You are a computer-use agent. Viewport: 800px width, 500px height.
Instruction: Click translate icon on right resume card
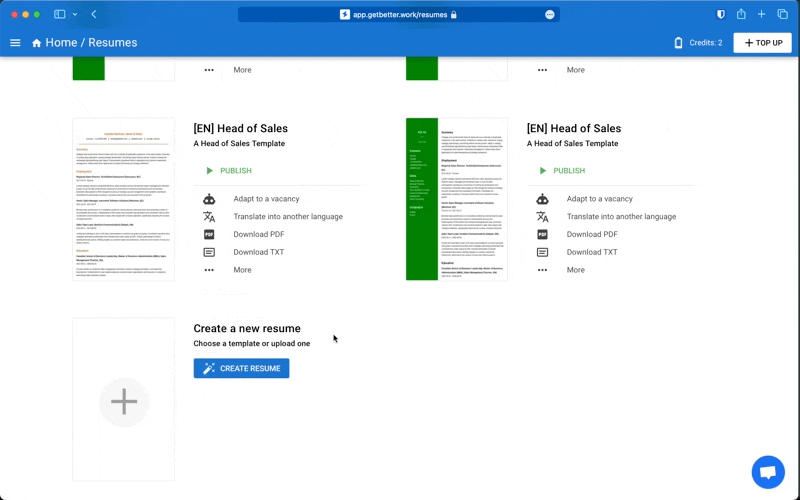[542, 217]
